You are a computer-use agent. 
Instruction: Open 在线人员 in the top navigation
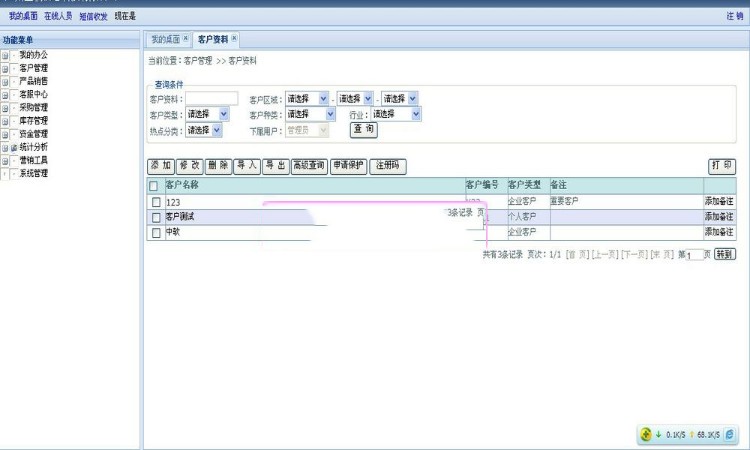coord(58,16)
